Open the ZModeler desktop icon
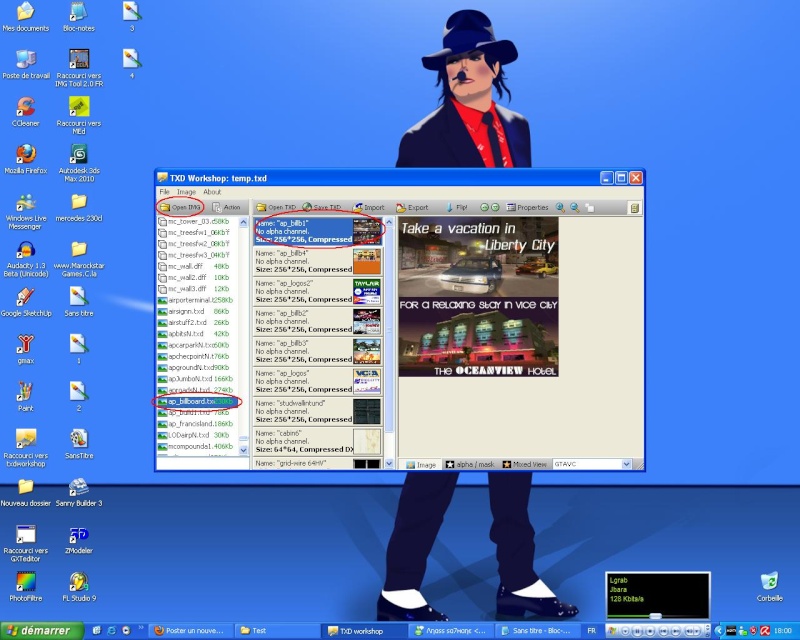800x640 pixels. pos(79,539)
